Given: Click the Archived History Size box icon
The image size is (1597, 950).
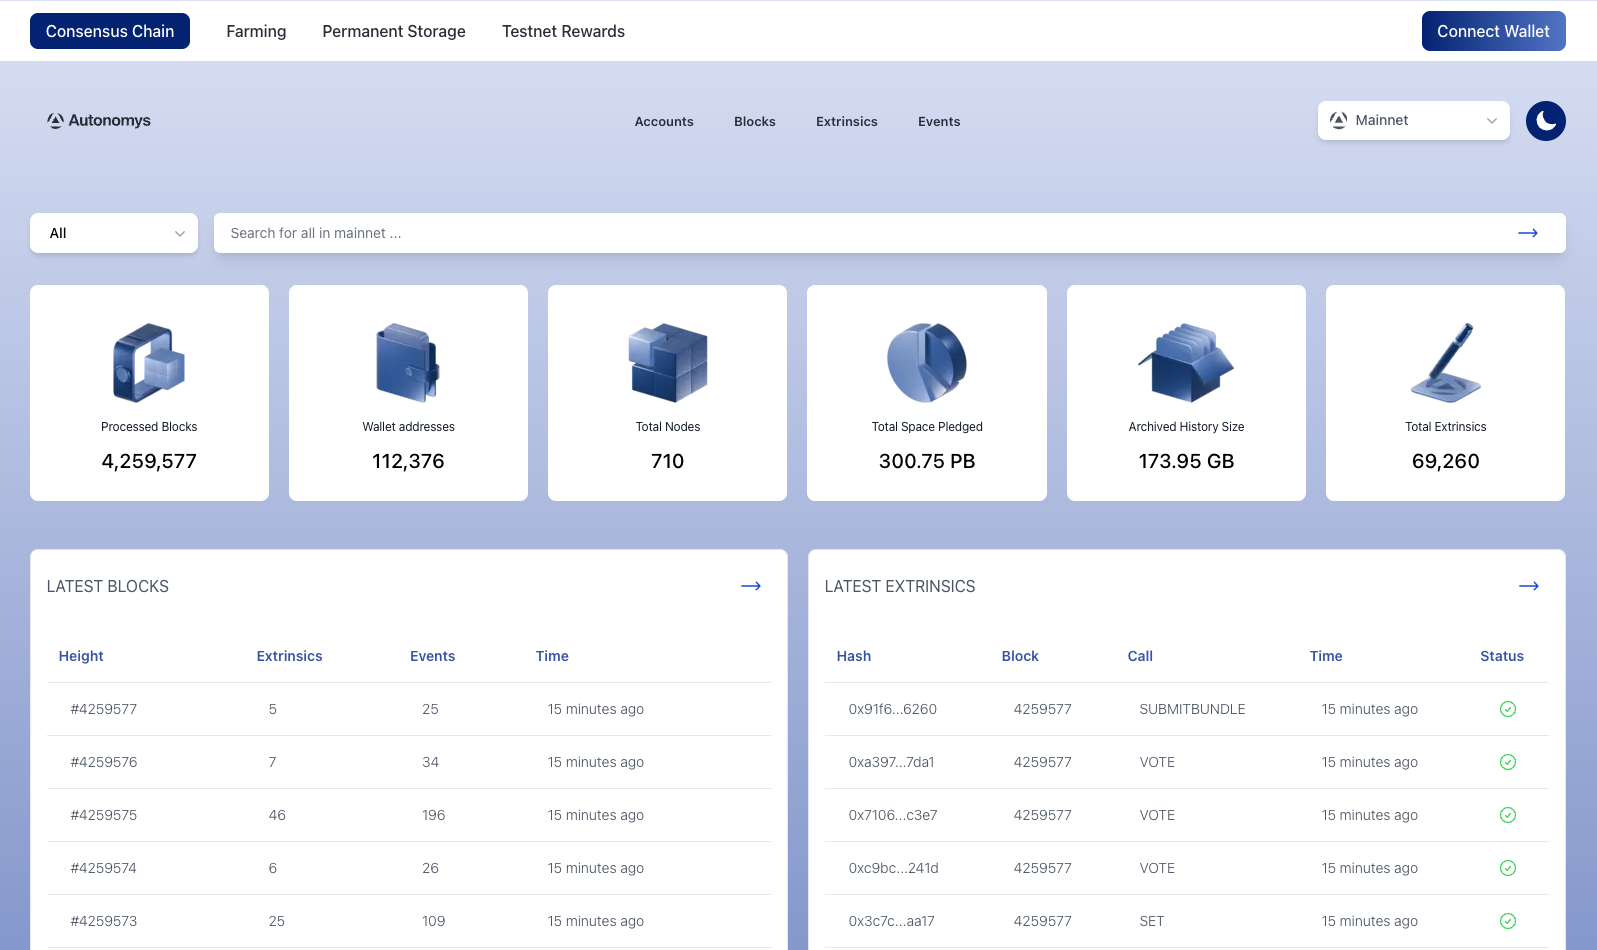Looking at the screenshot, I should (x=1186, y=362).
